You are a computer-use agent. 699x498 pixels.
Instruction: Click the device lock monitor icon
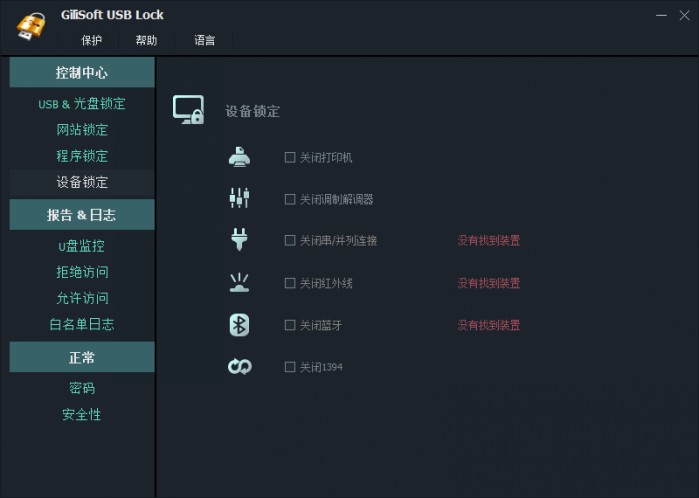click(x=189, y=110)
